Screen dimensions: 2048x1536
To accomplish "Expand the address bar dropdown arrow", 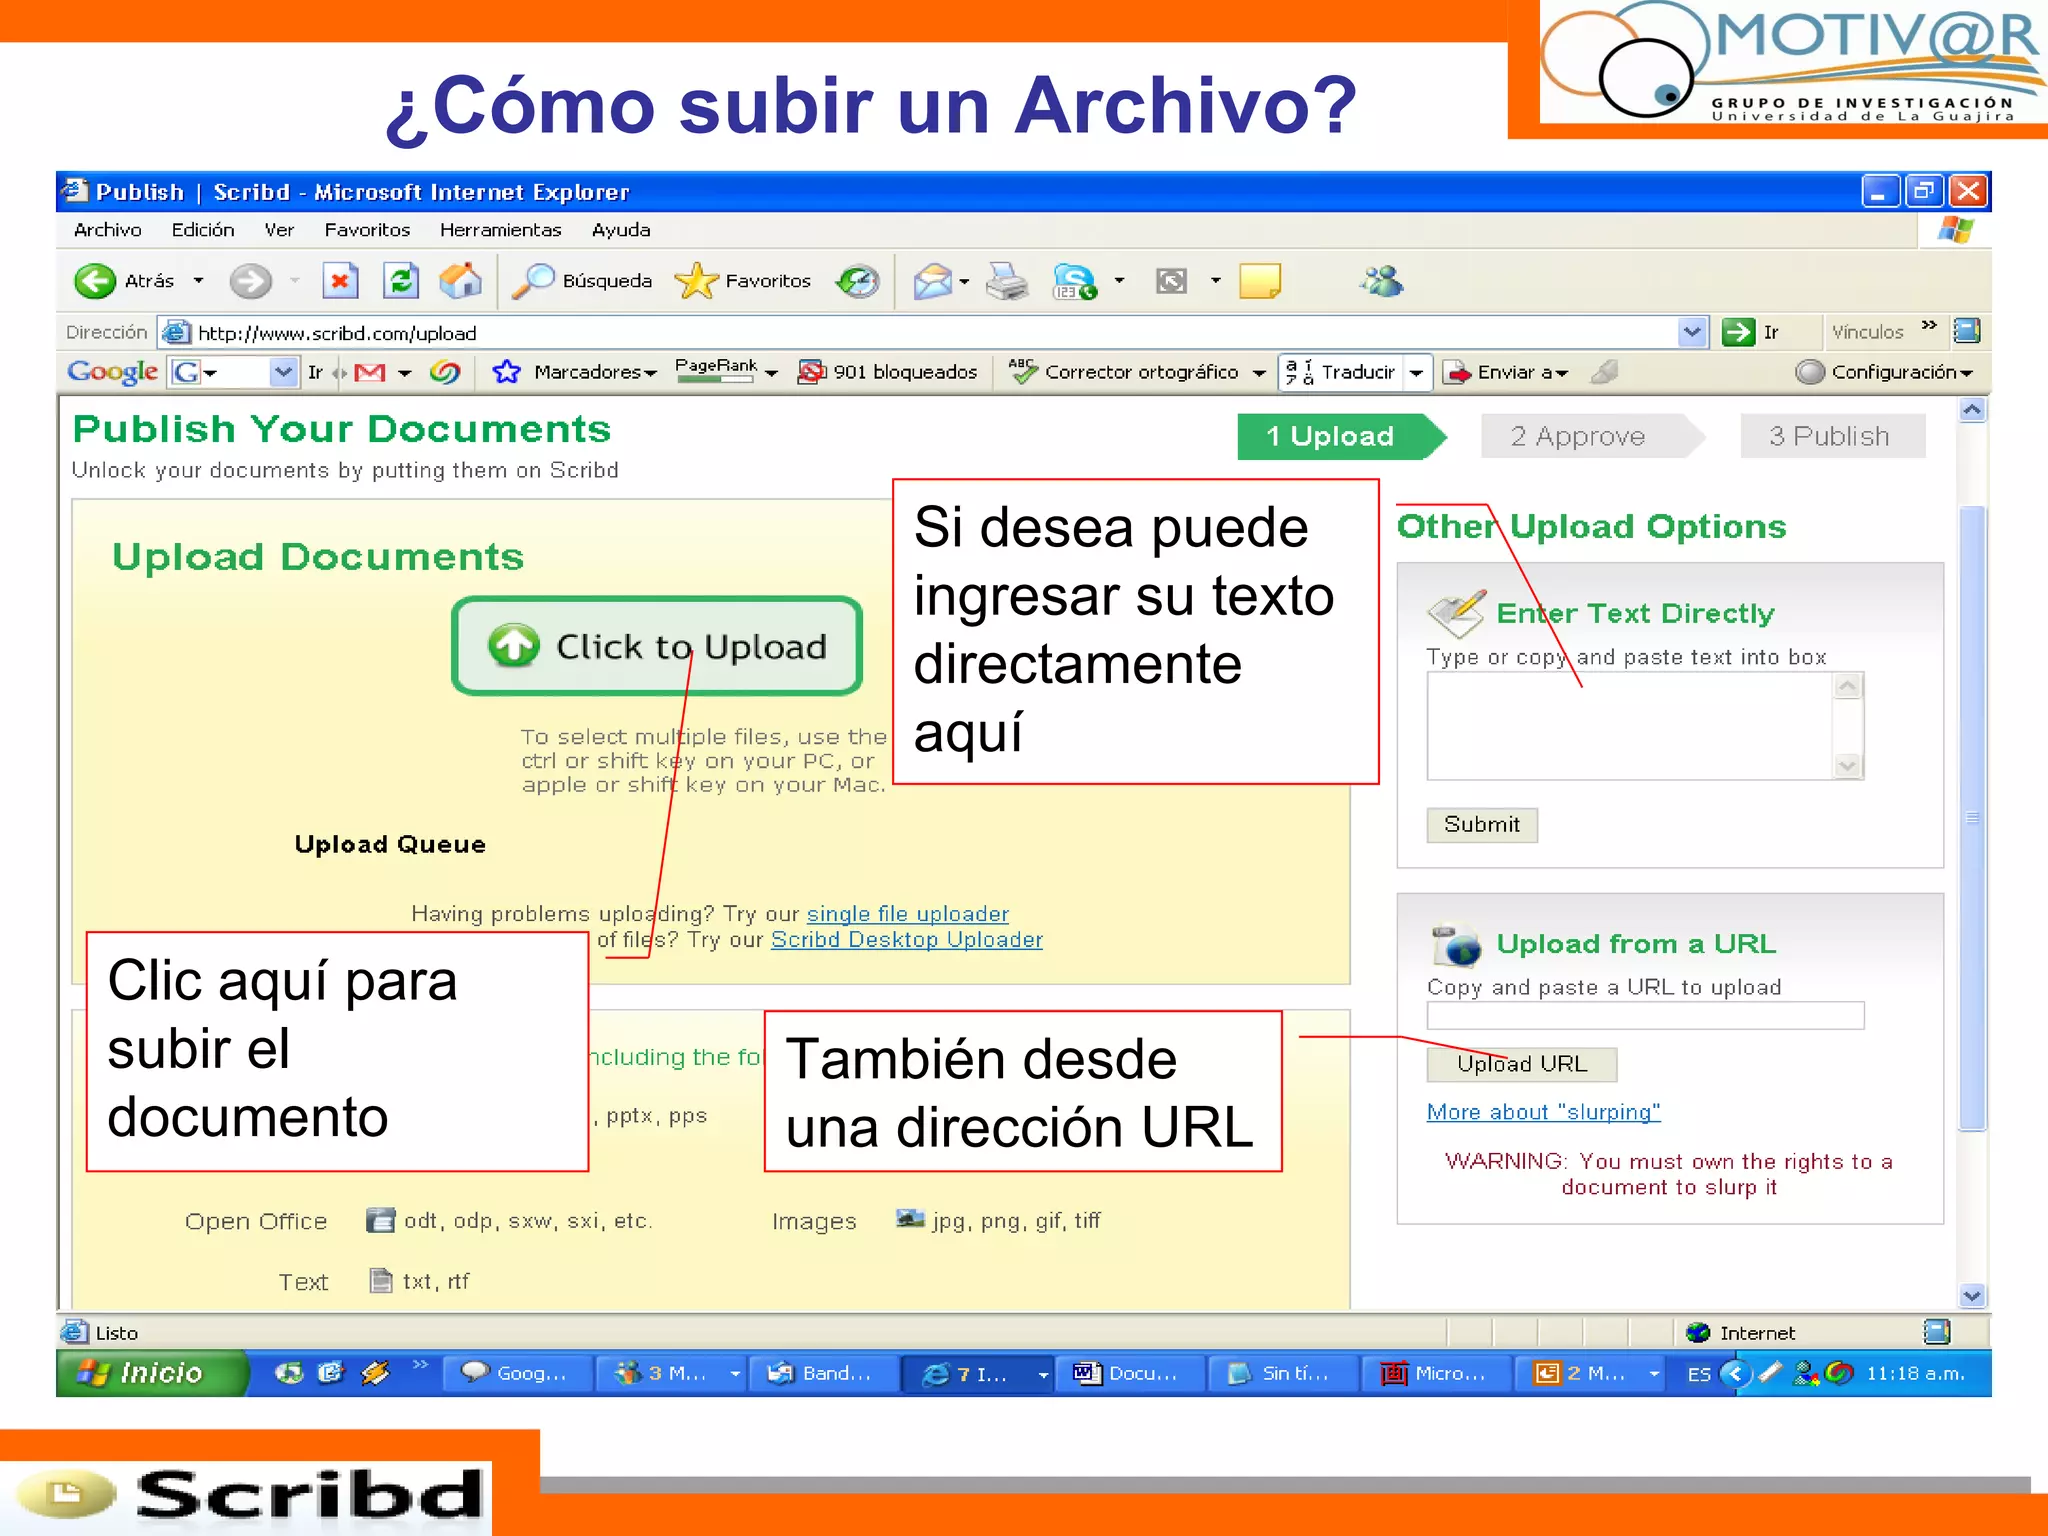I will (x=1692, y=332).
